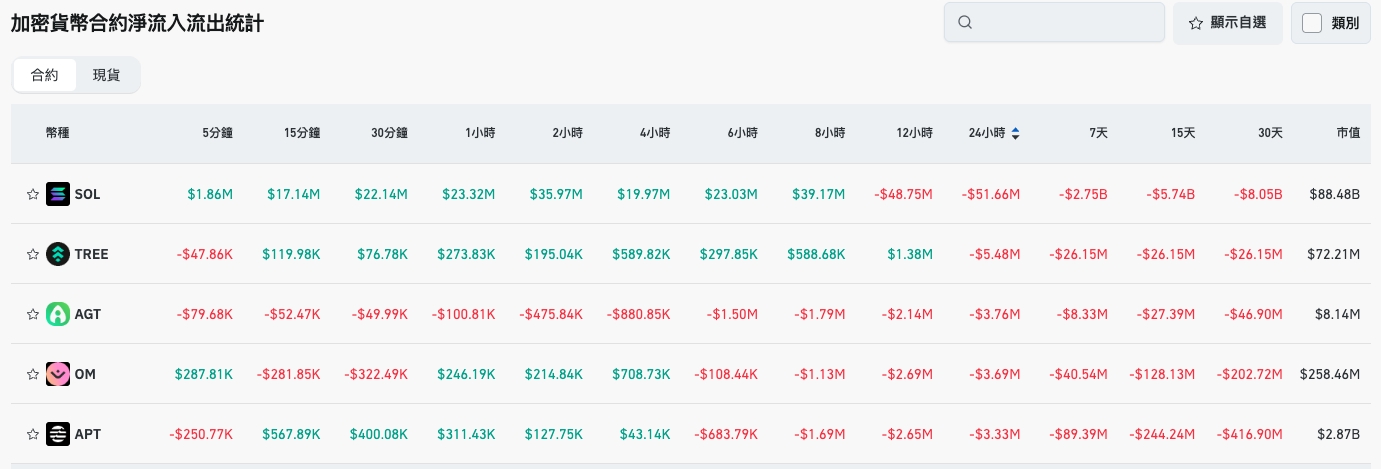Click the AGT coin logo icon

(58, 314)
